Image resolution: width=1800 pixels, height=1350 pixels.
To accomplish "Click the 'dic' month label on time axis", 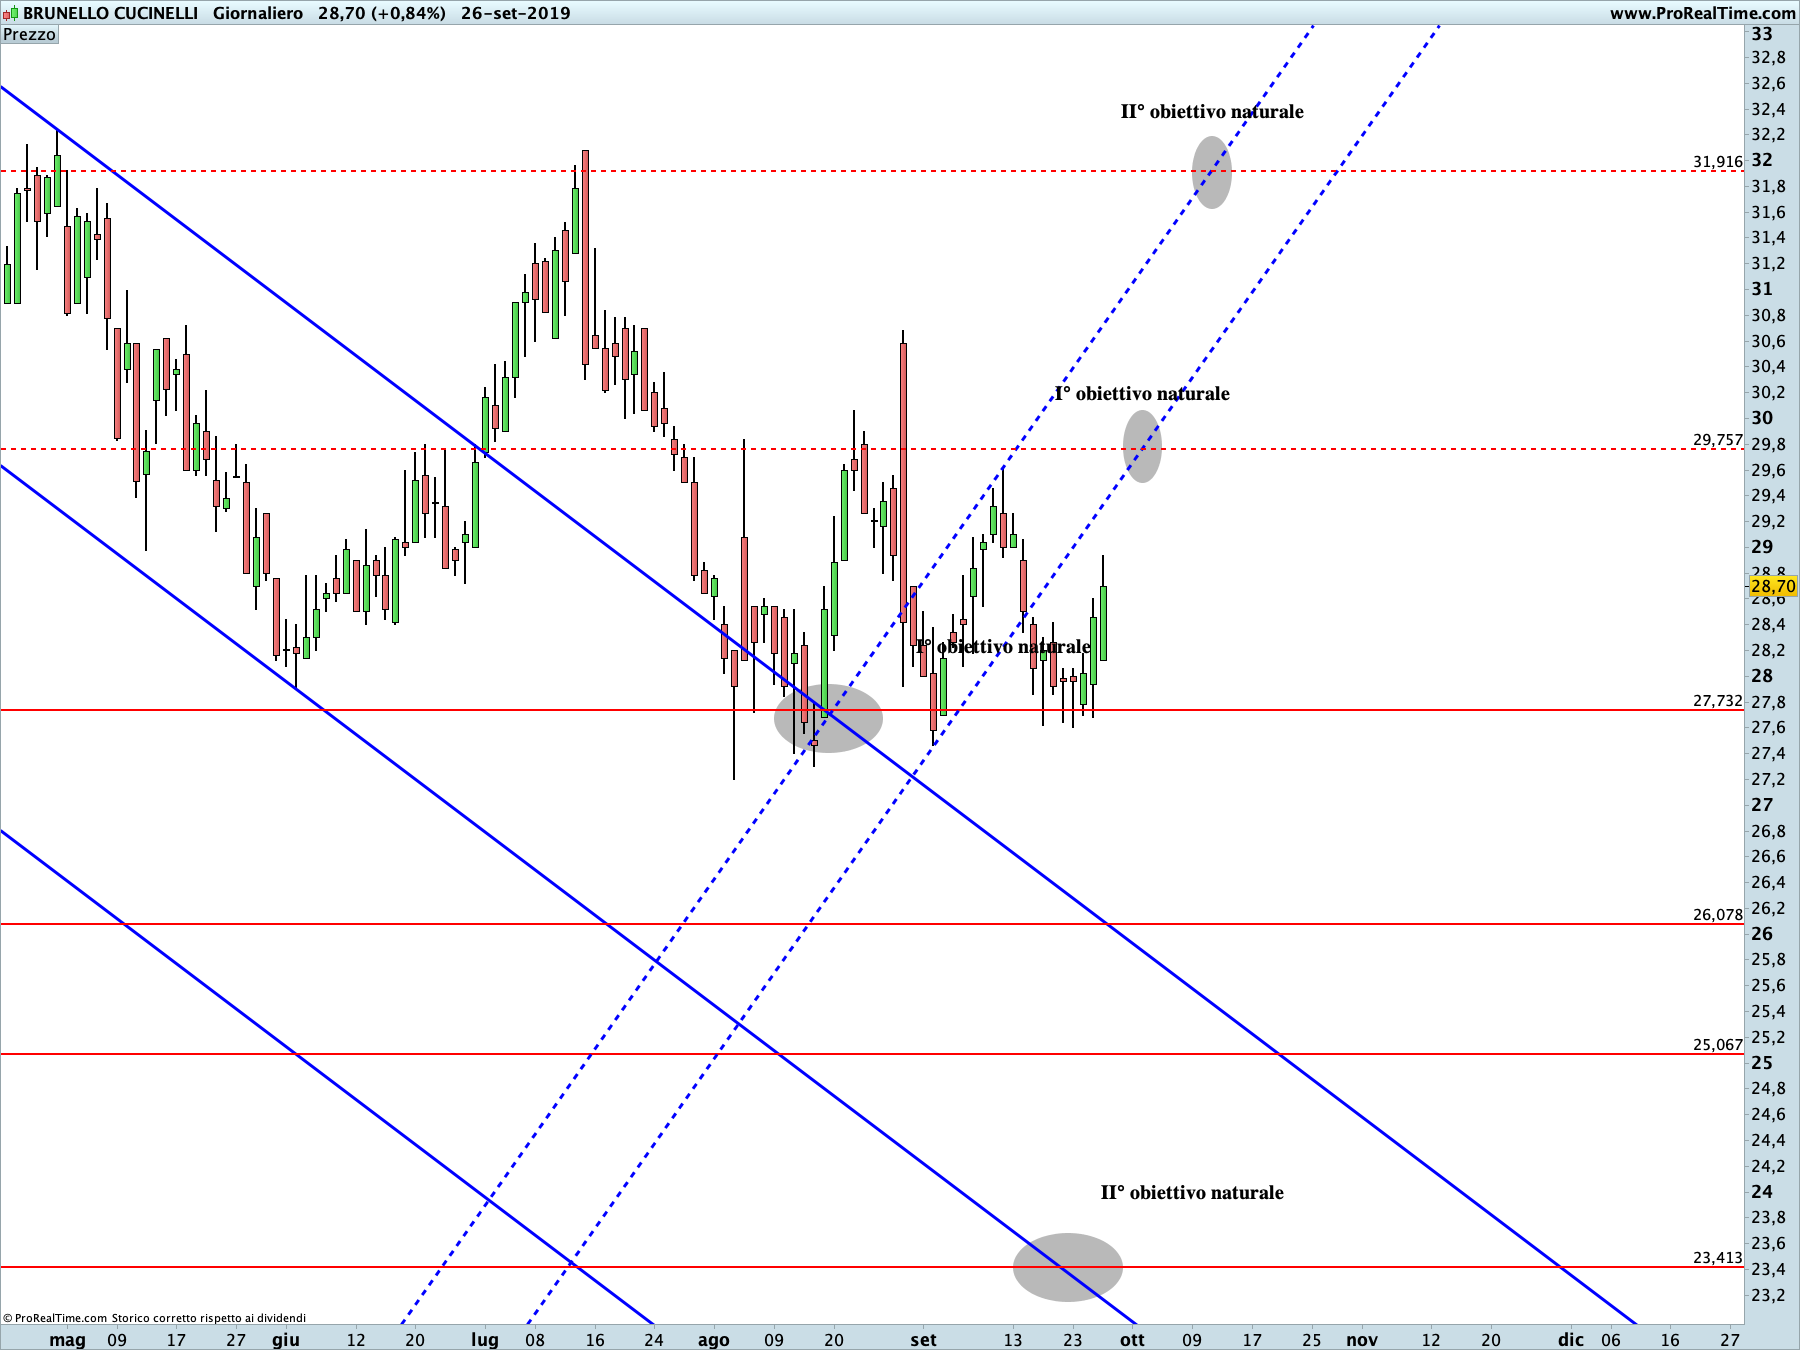I will 1571,1340.
